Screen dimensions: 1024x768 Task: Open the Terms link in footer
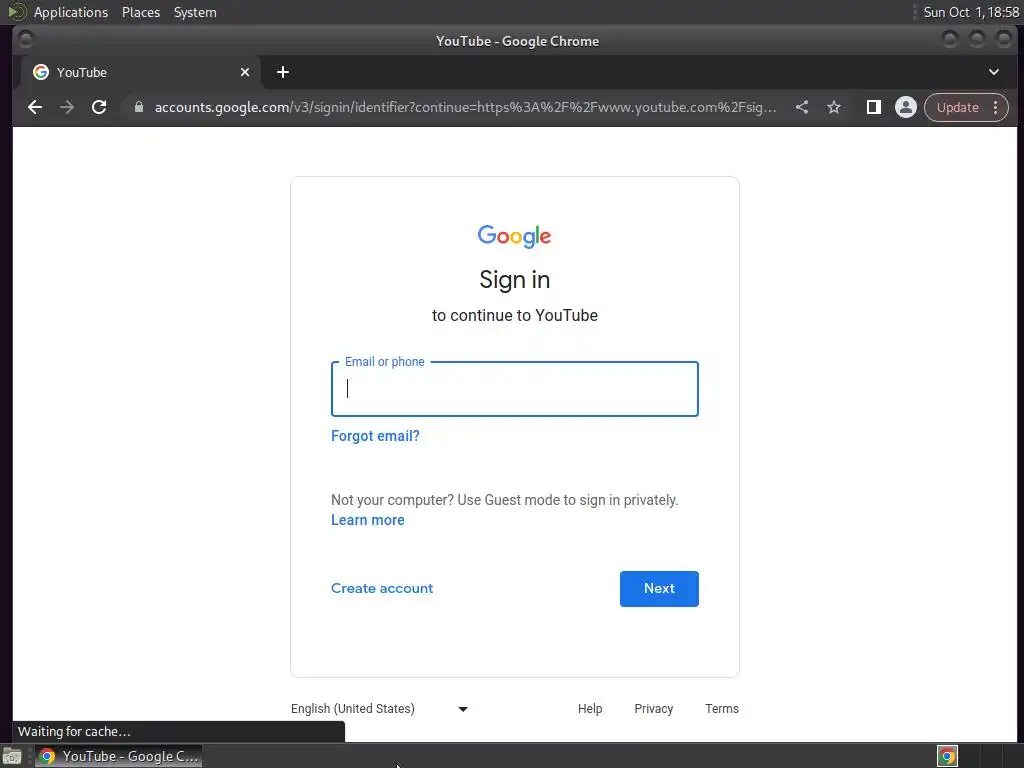(722, 709)
